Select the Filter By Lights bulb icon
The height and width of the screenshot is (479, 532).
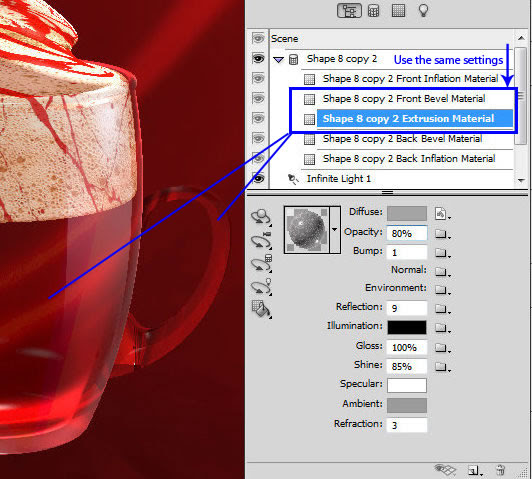click(x=423, y=11)
